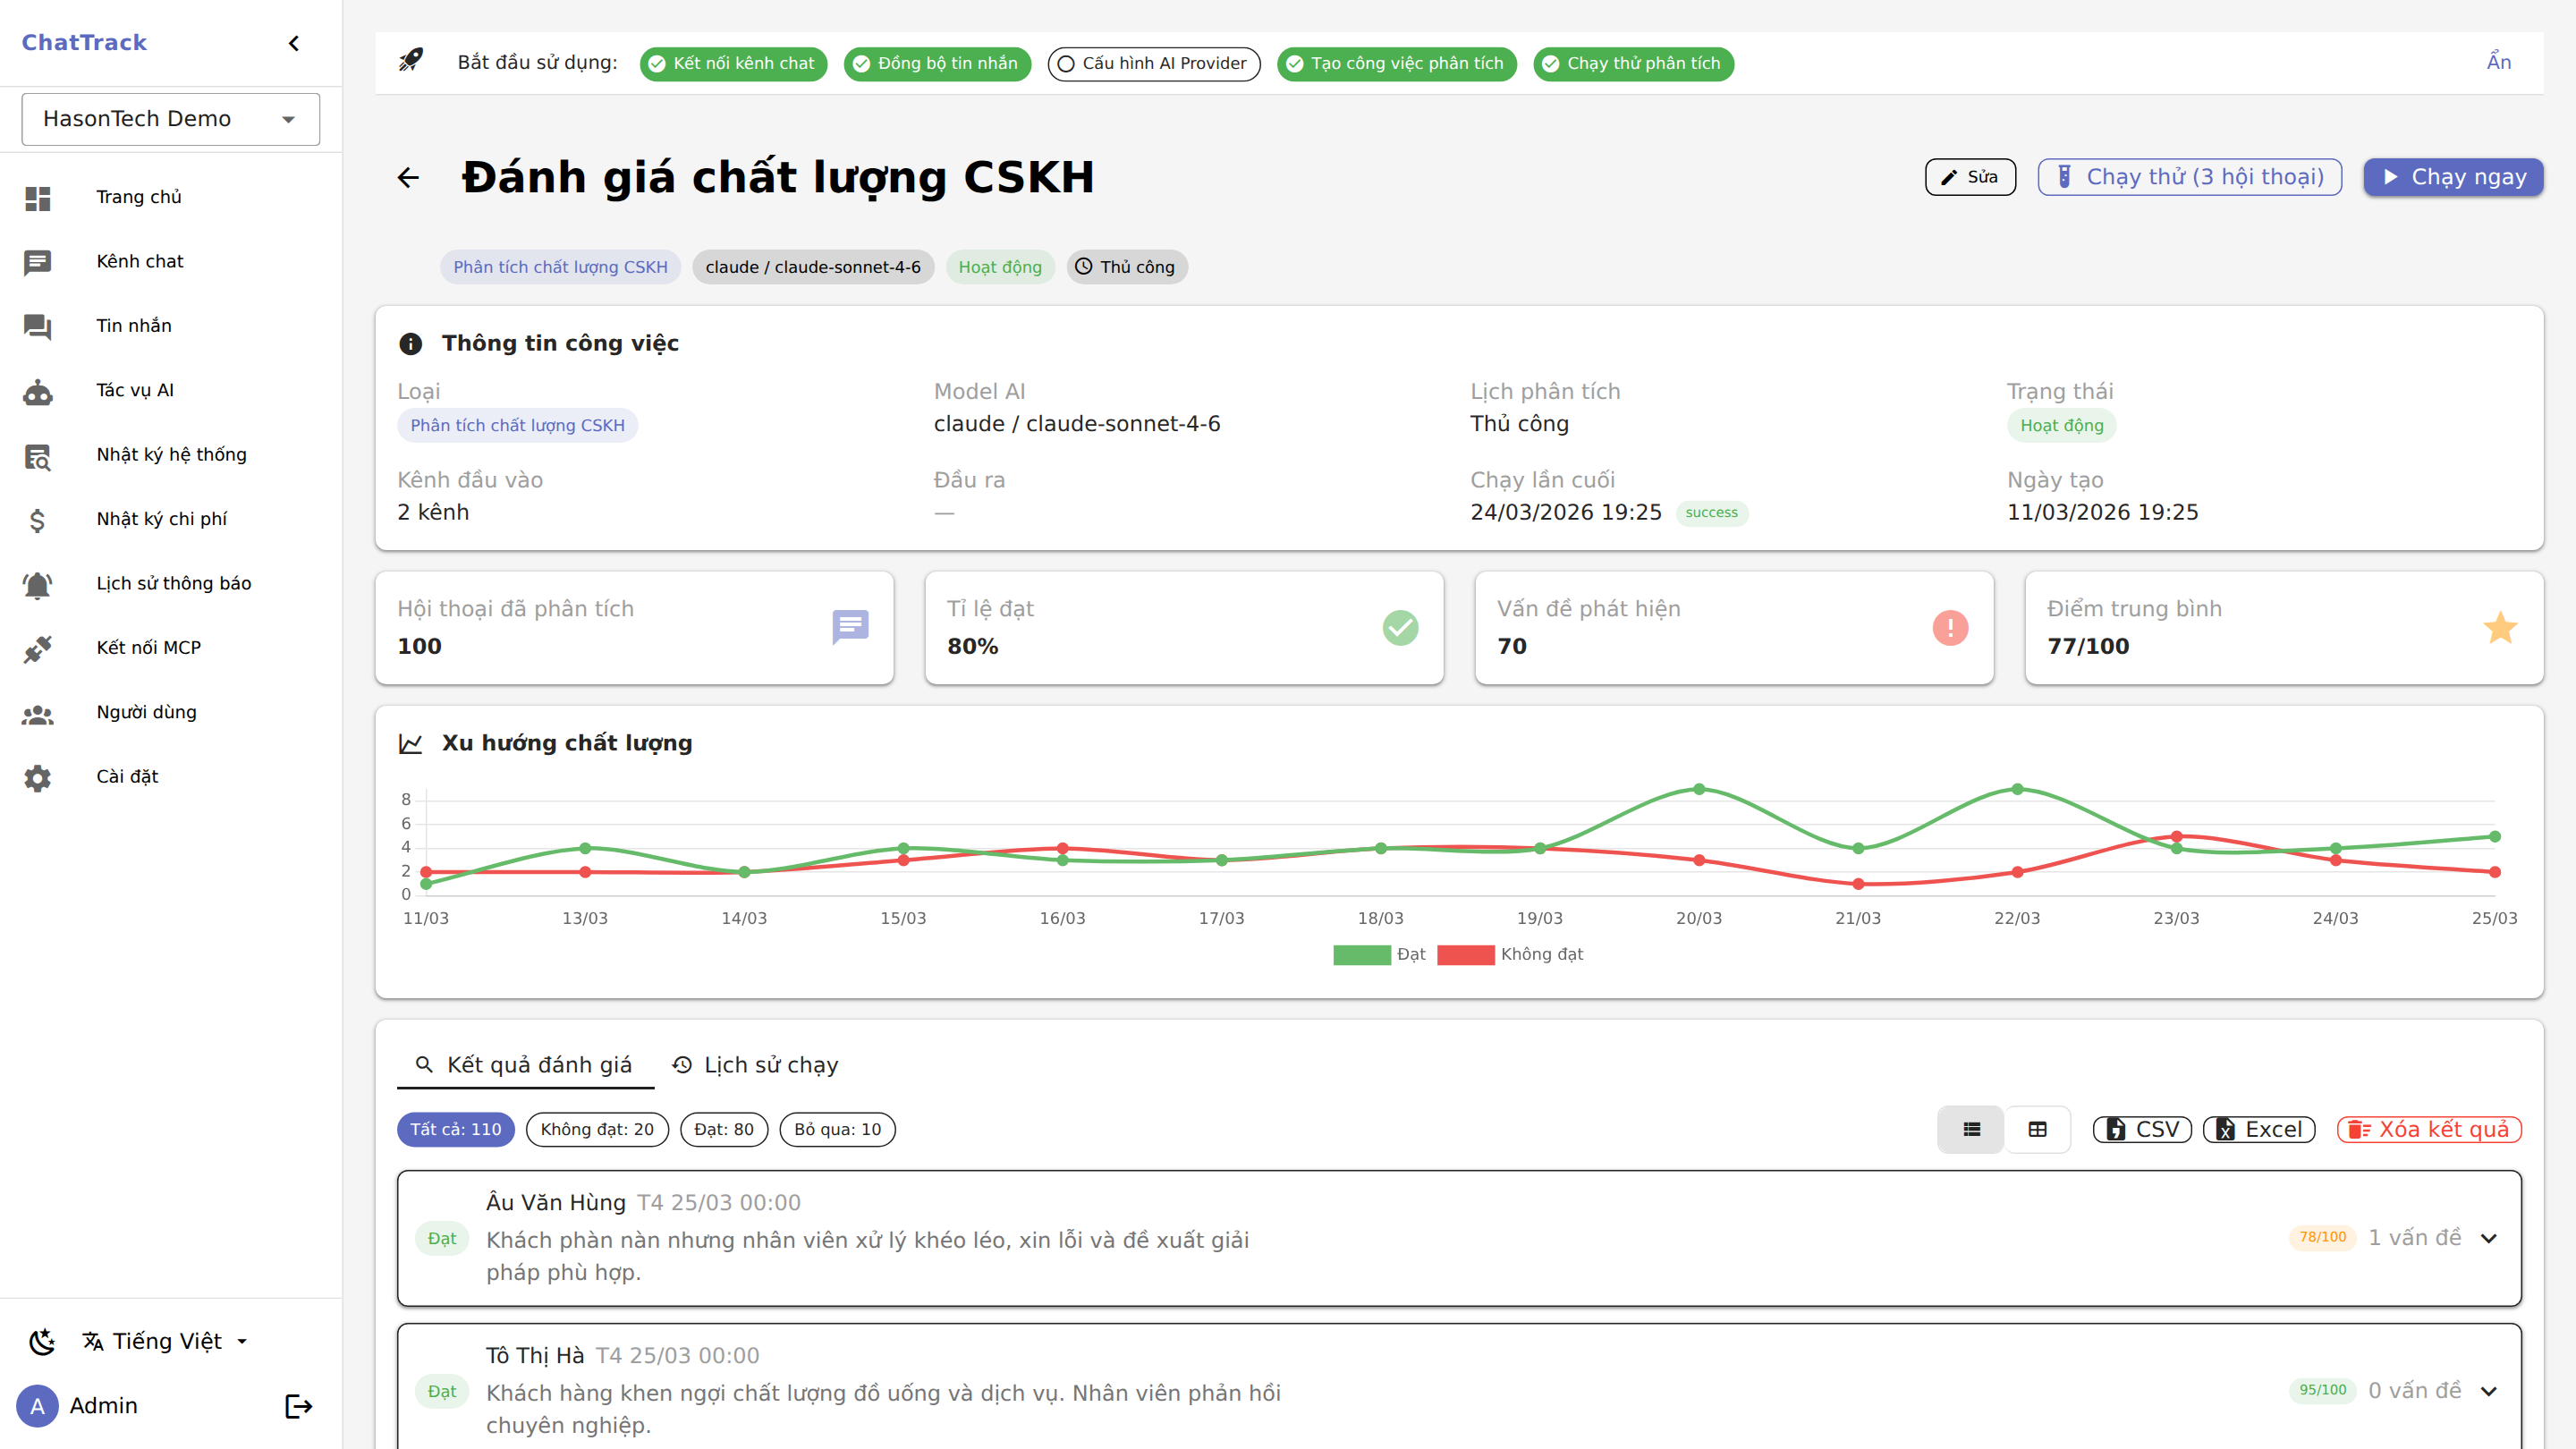Toggle dark mode moon icon
This screenshot has width=2576, height=1449.
tap(42, 1342)
